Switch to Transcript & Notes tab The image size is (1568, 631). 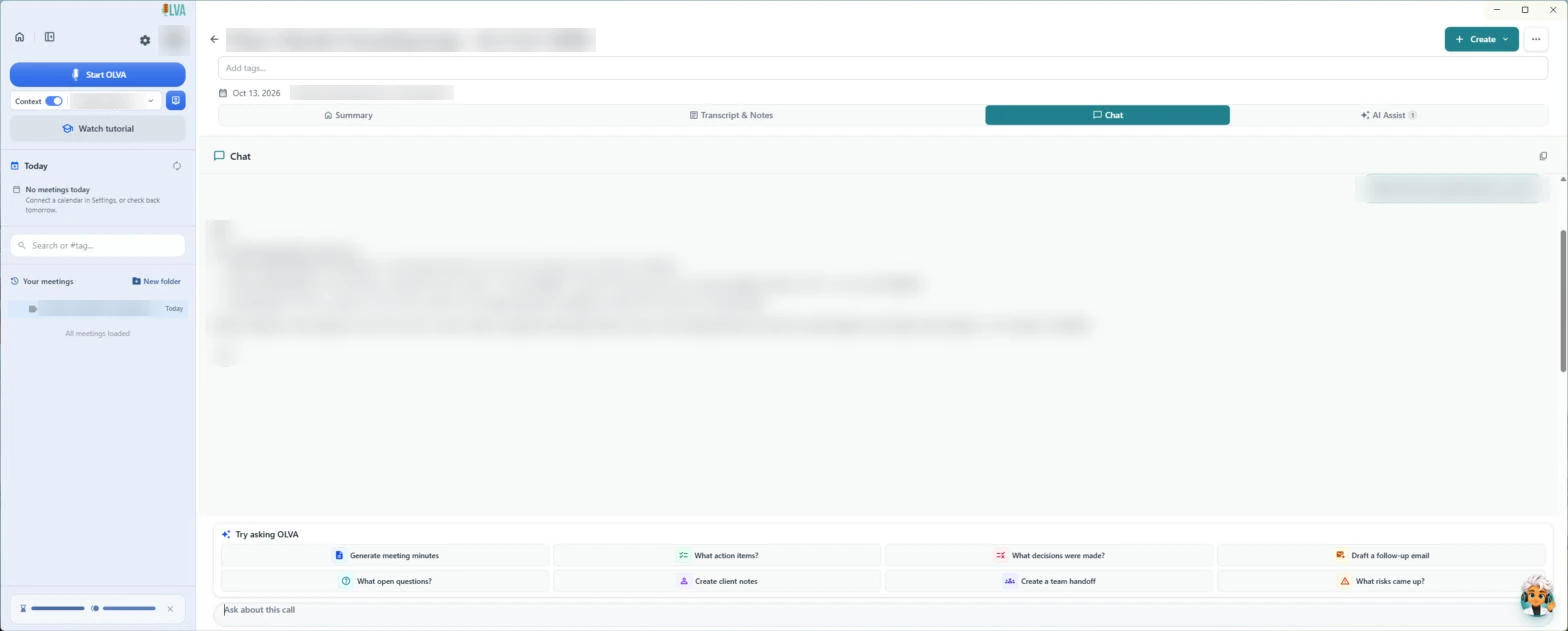click(x=732, y=115)
